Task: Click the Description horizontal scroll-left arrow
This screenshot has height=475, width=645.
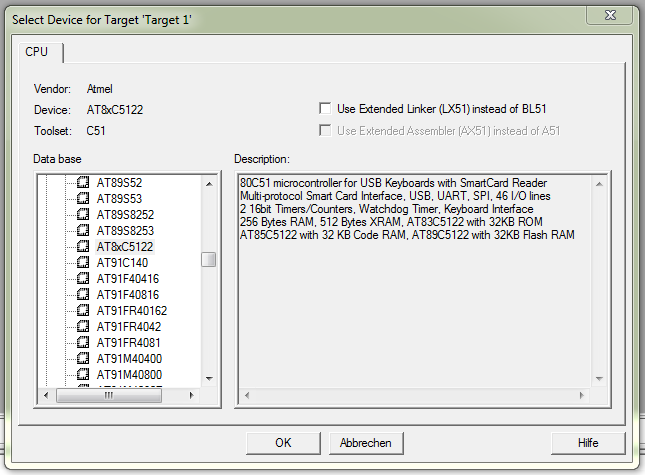Action: click(247, 395)
